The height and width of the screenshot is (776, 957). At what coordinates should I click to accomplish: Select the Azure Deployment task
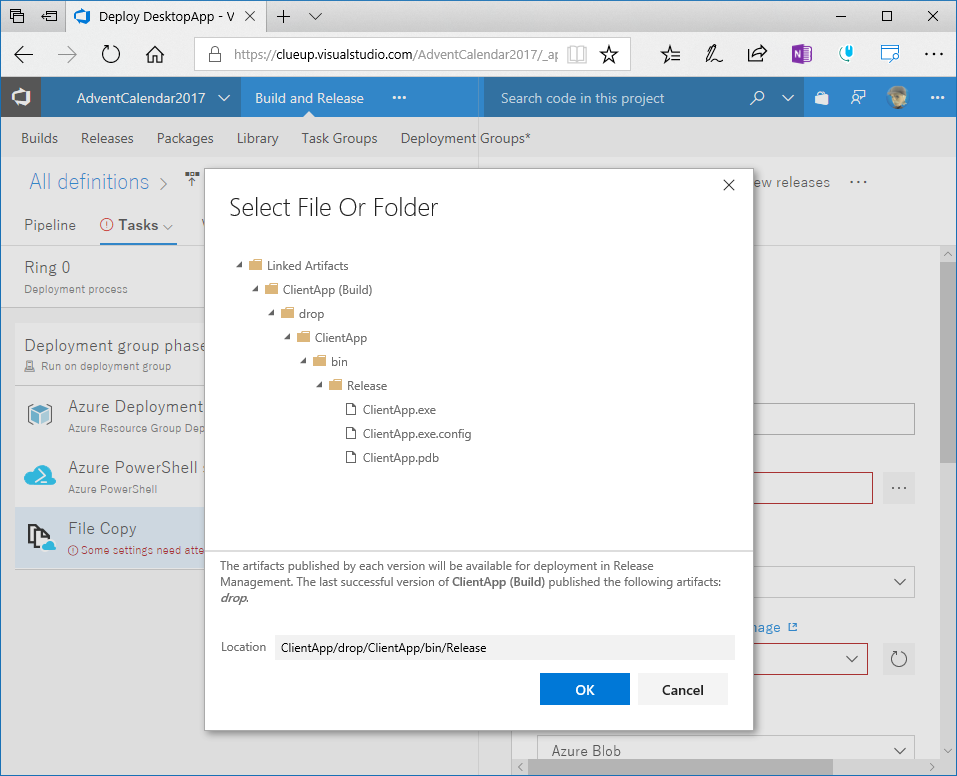(110, 416)
